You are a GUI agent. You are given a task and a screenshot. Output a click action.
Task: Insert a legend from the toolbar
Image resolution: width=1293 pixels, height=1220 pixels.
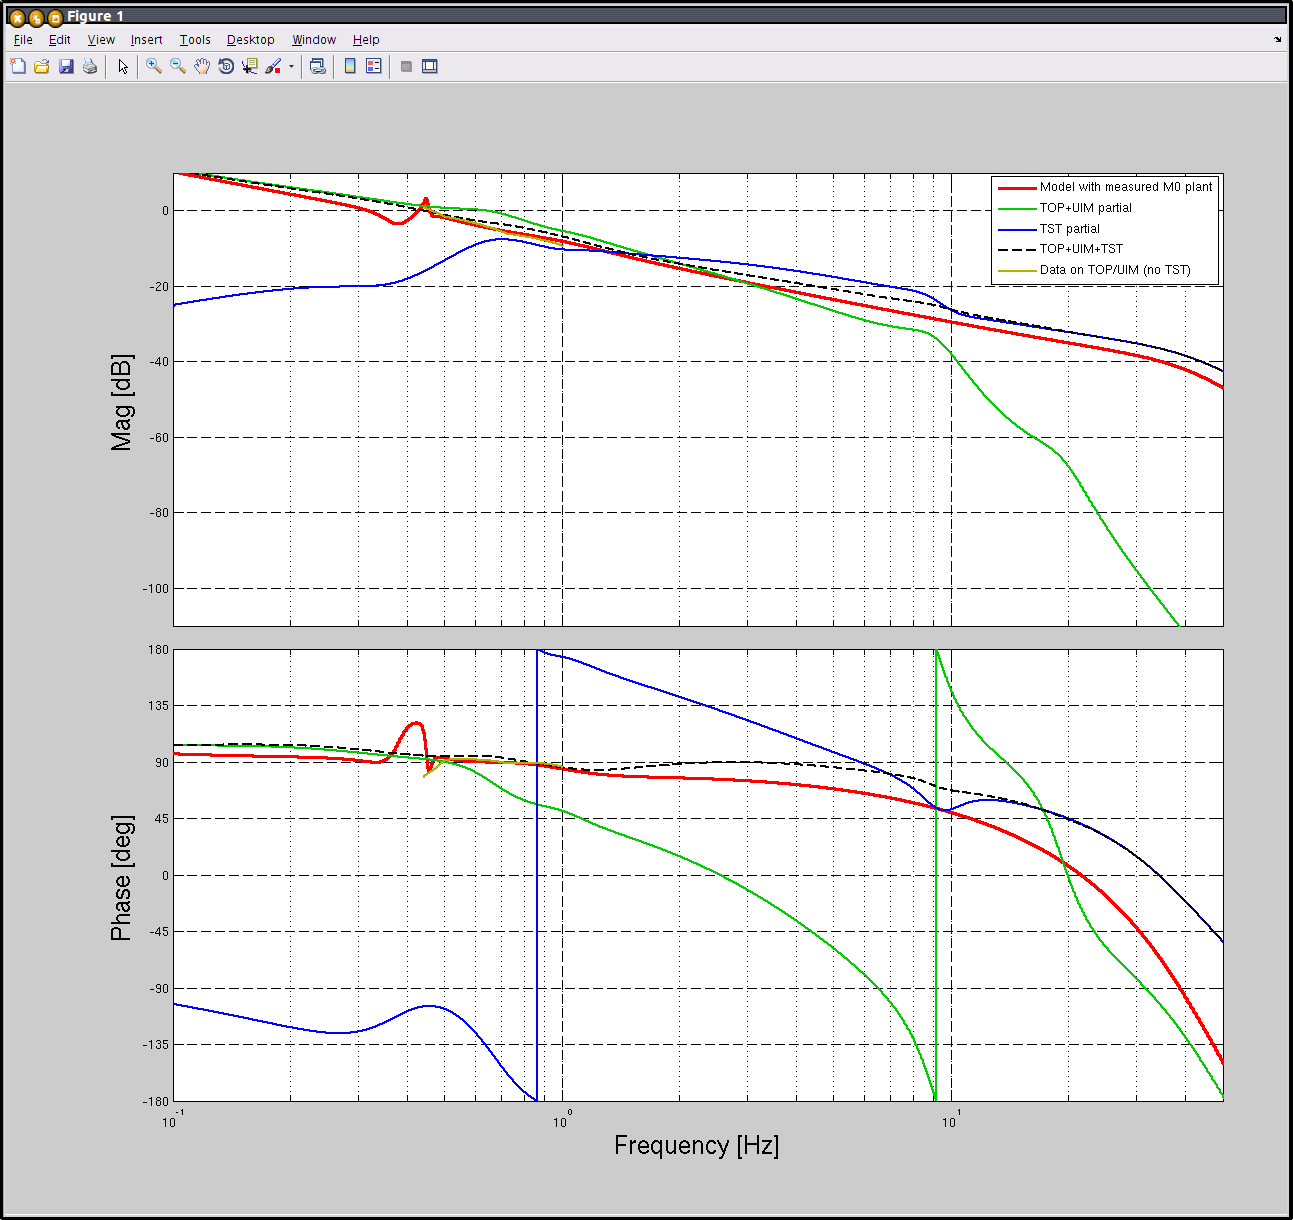[x=374, y=66]
